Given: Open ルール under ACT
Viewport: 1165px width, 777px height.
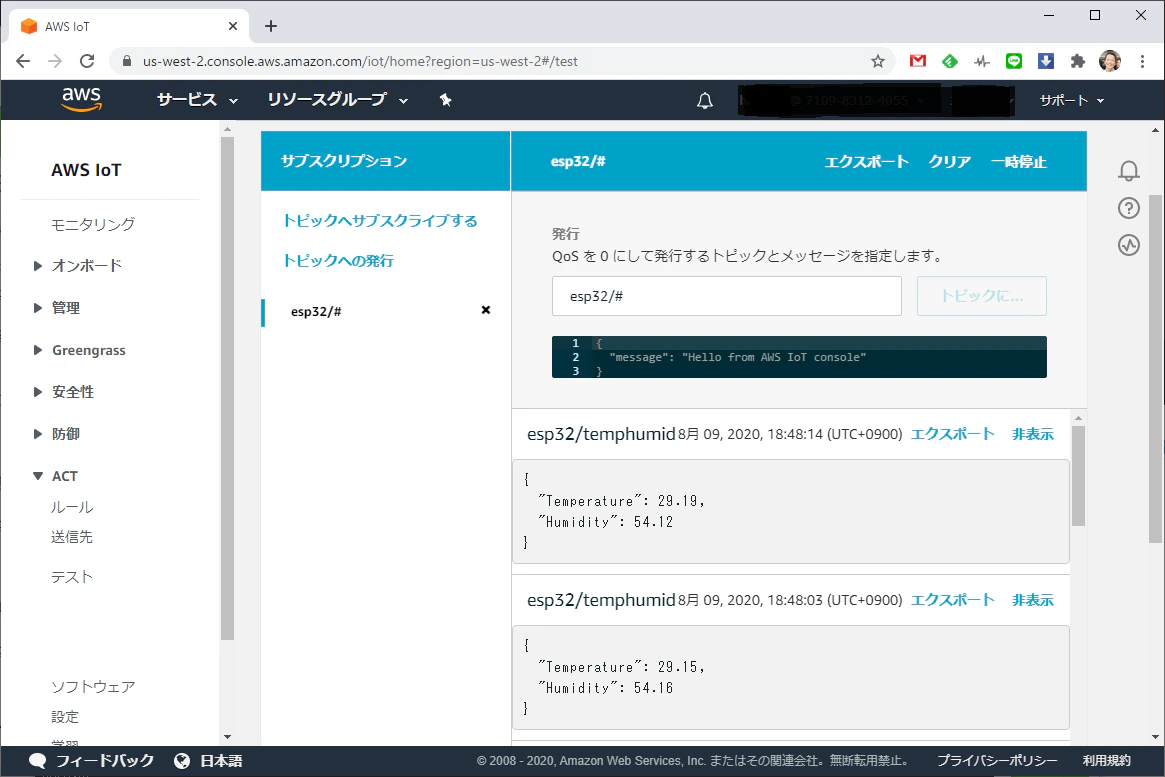Looking at the screenshot, I should coord(72,507).
